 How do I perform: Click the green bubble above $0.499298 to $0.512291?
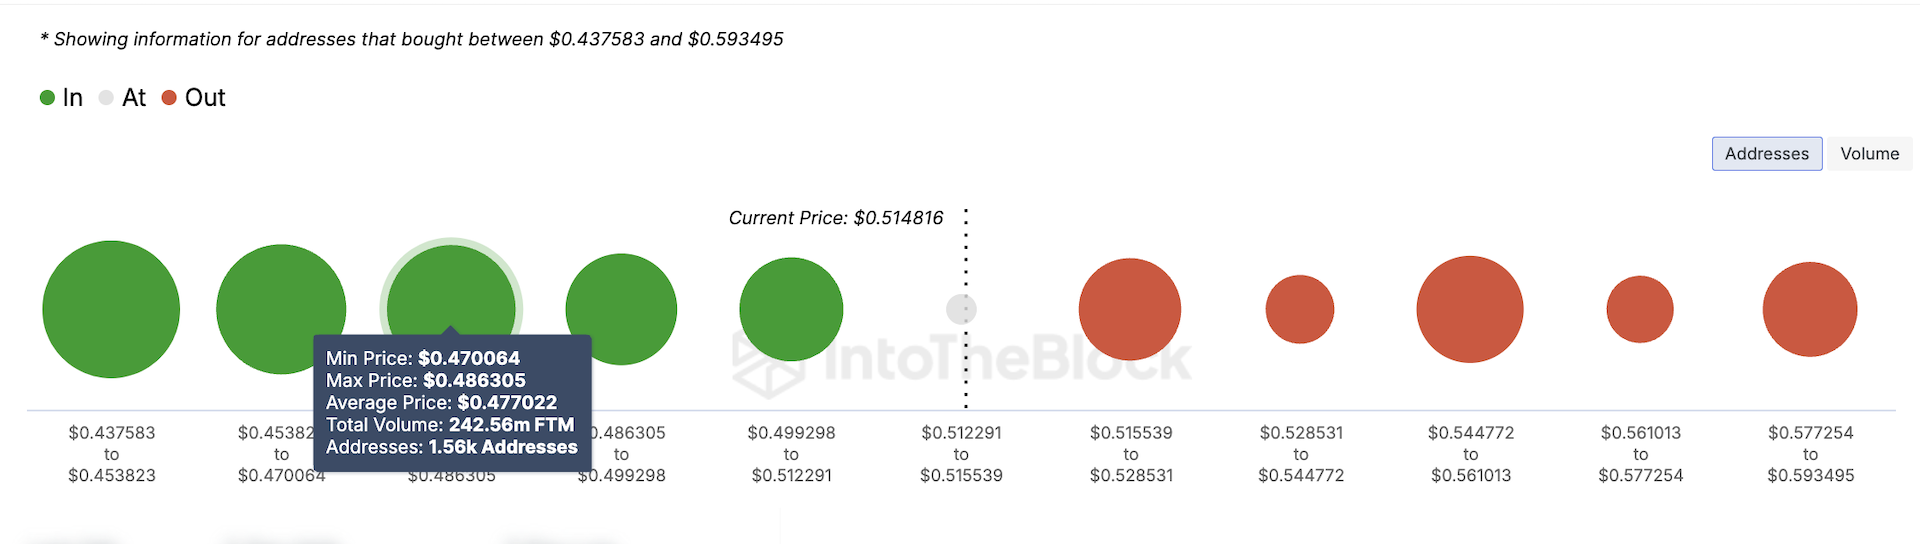click(791, 309)
